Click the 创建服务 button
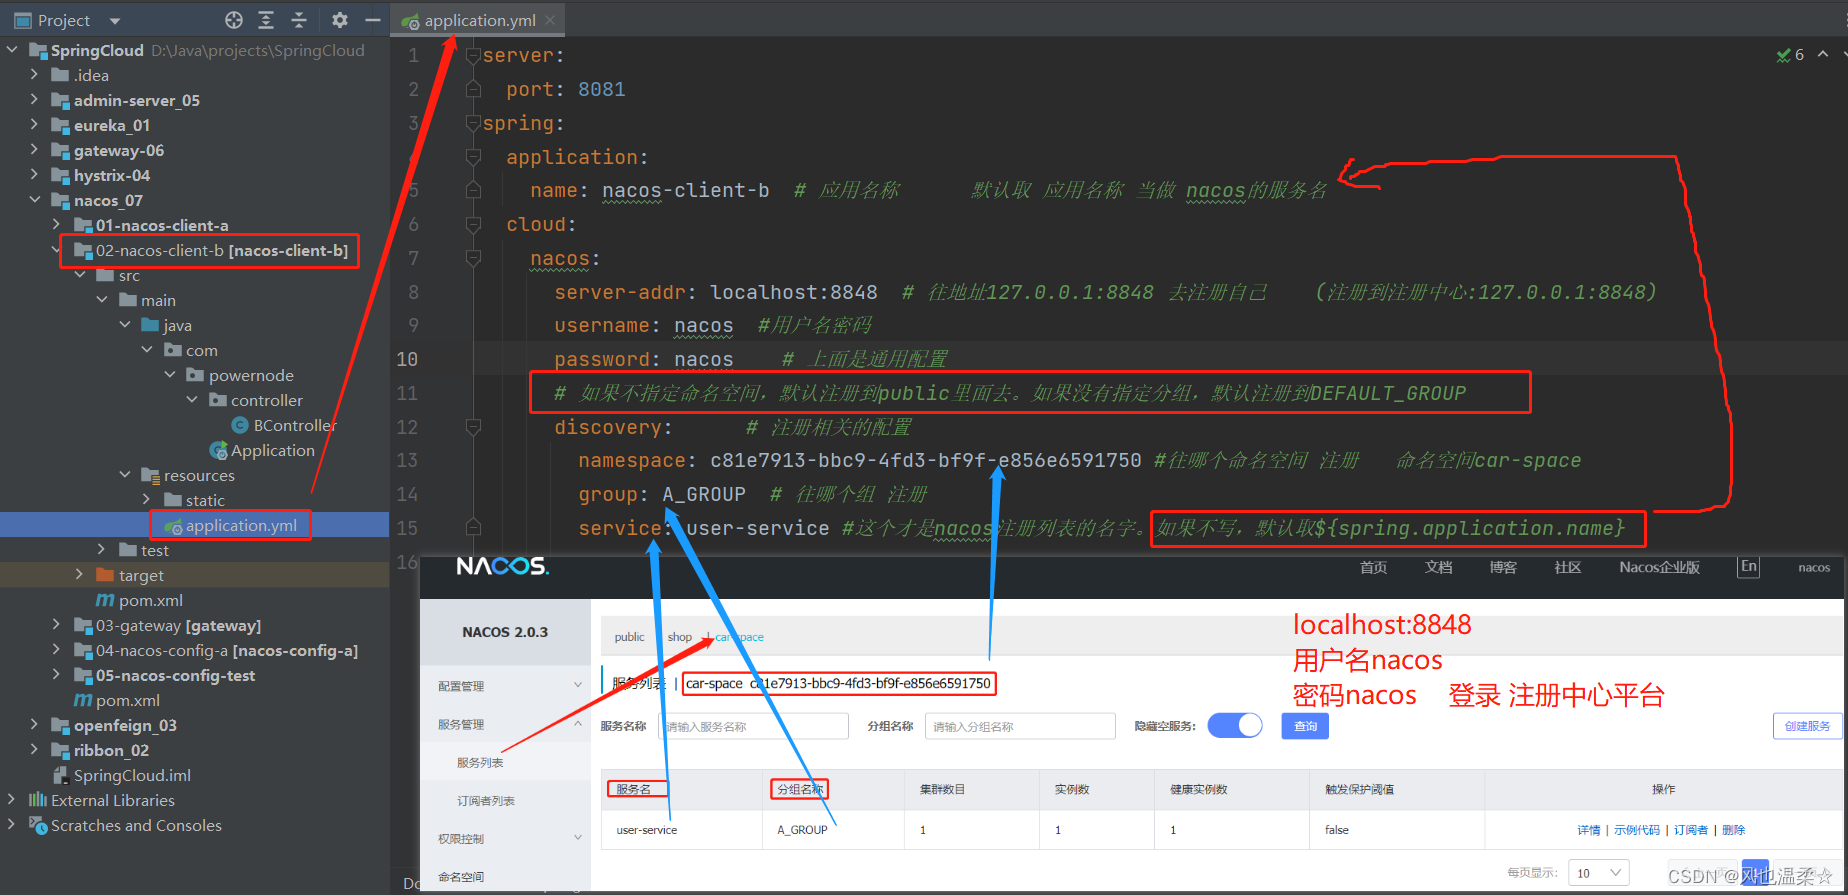Viewport: 1848px width, 895px height. tap(1807, 726)
